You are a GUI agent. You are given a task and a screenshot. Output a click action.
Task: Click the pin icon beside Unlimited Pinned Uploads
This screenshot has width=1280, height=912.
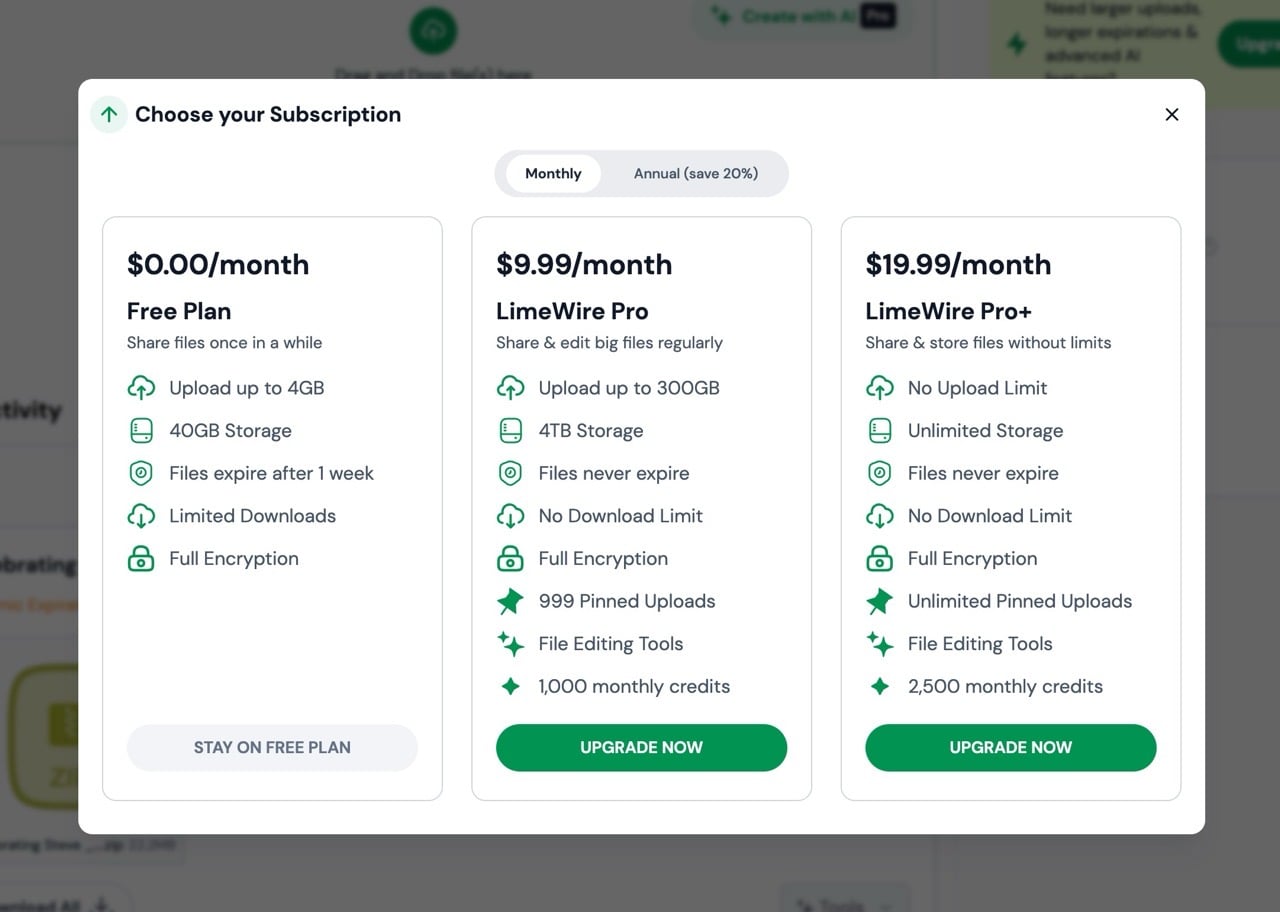tap(879, 601)
